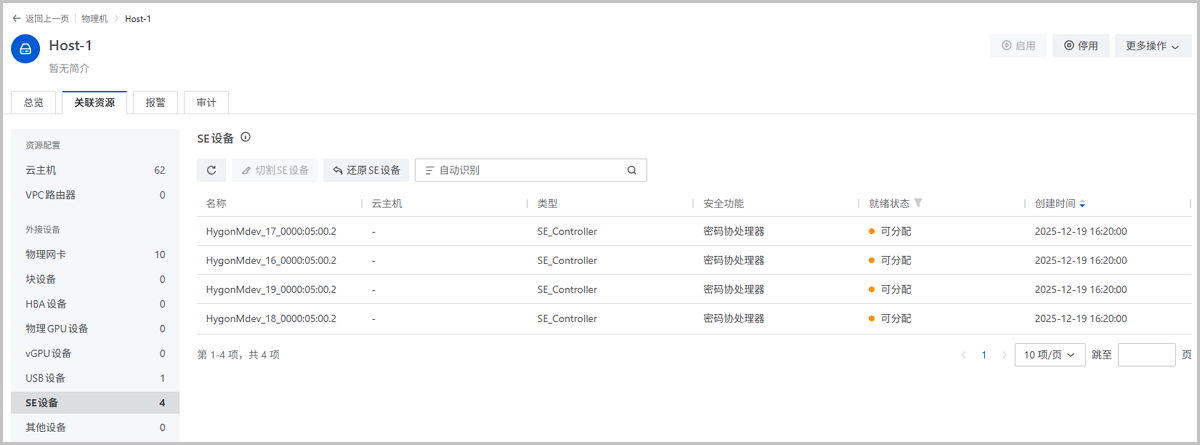Sort by 创建时间 using the arrow icon
Viewport: 1200px width, 445px height.
[x=1082, y=204]
